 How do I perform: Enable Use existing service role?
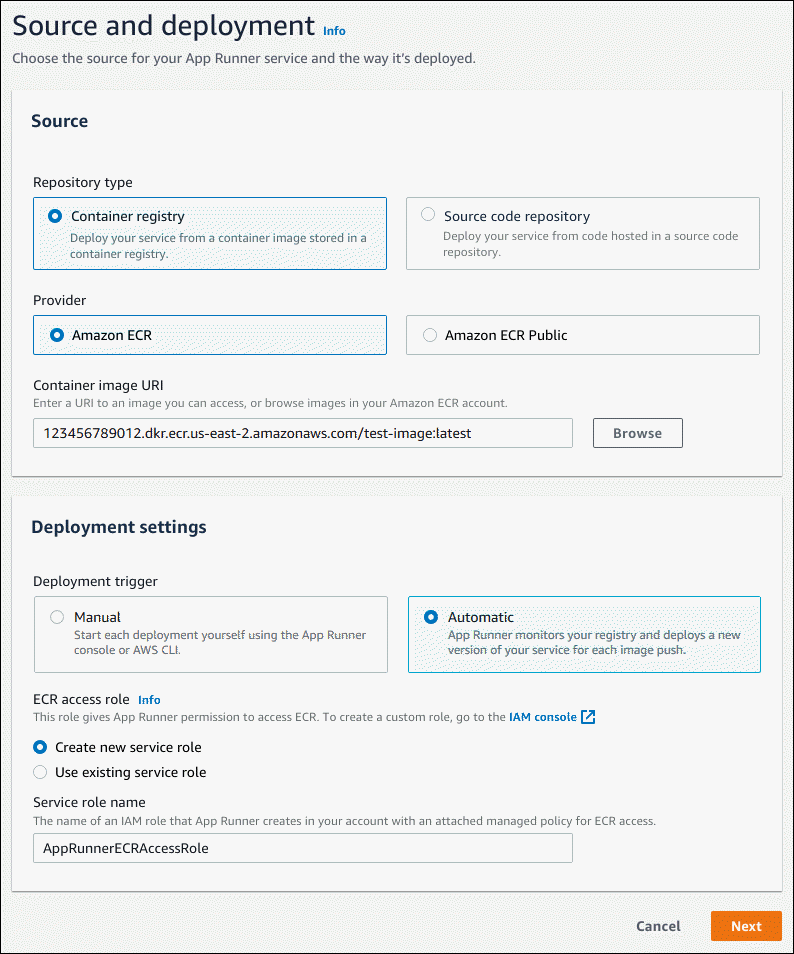coord(39,772)
